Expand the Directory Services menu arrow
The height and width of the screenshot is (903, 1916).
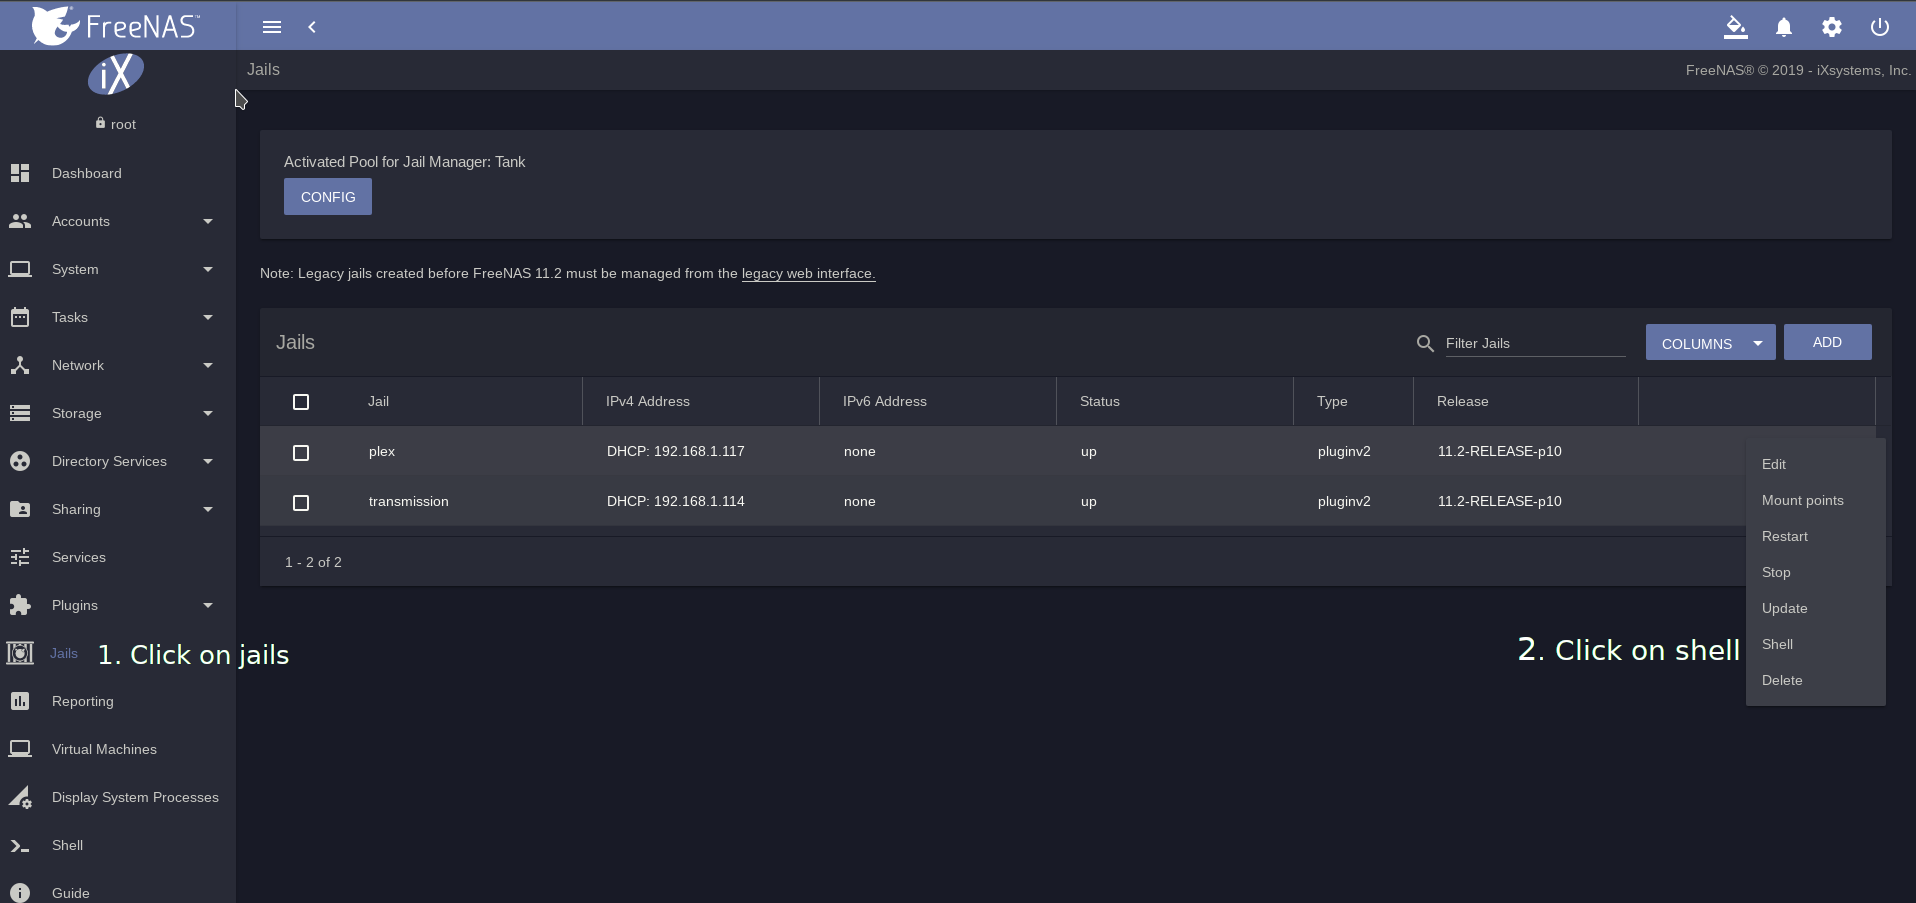[x=208, y=461]
